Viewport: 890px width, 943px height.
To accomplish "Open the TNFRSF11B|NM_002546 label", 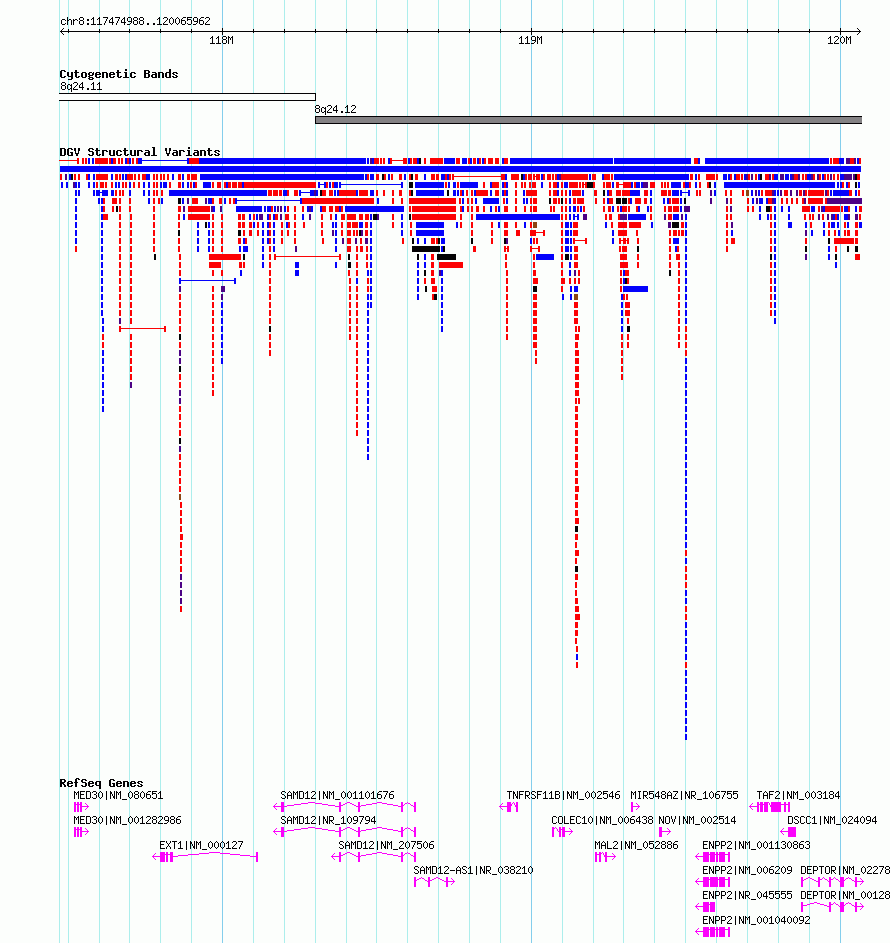I will [563, 795].
